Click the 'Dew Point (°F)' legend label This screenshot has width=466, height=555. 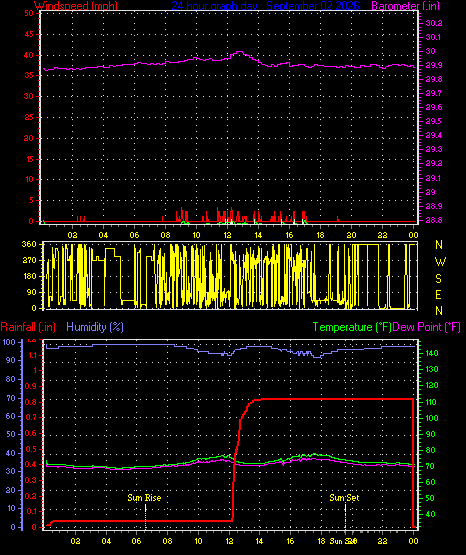pos(427,327)
